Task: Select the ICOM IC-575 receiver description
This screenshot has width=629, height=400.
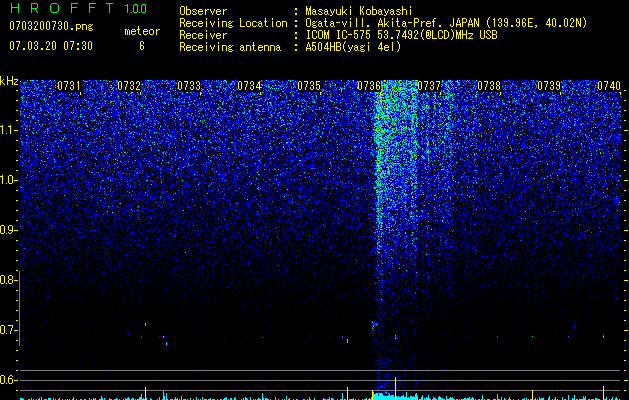Action: pos(401,35)
